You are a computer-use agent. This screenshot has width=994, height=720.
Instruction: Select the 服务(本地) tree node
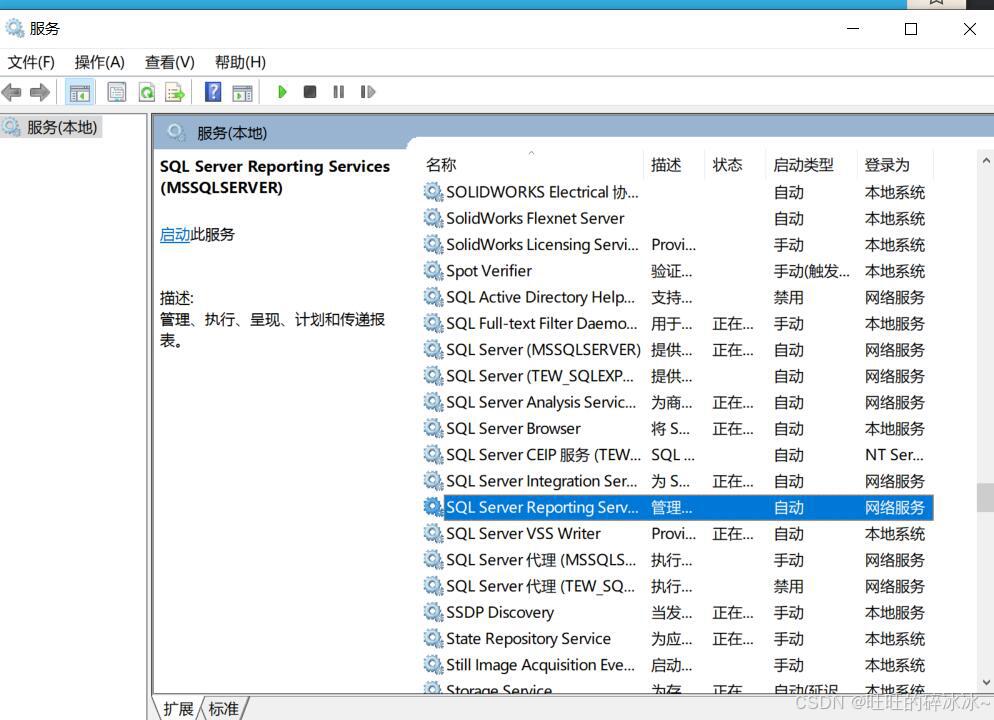click(x=61, y=127)
